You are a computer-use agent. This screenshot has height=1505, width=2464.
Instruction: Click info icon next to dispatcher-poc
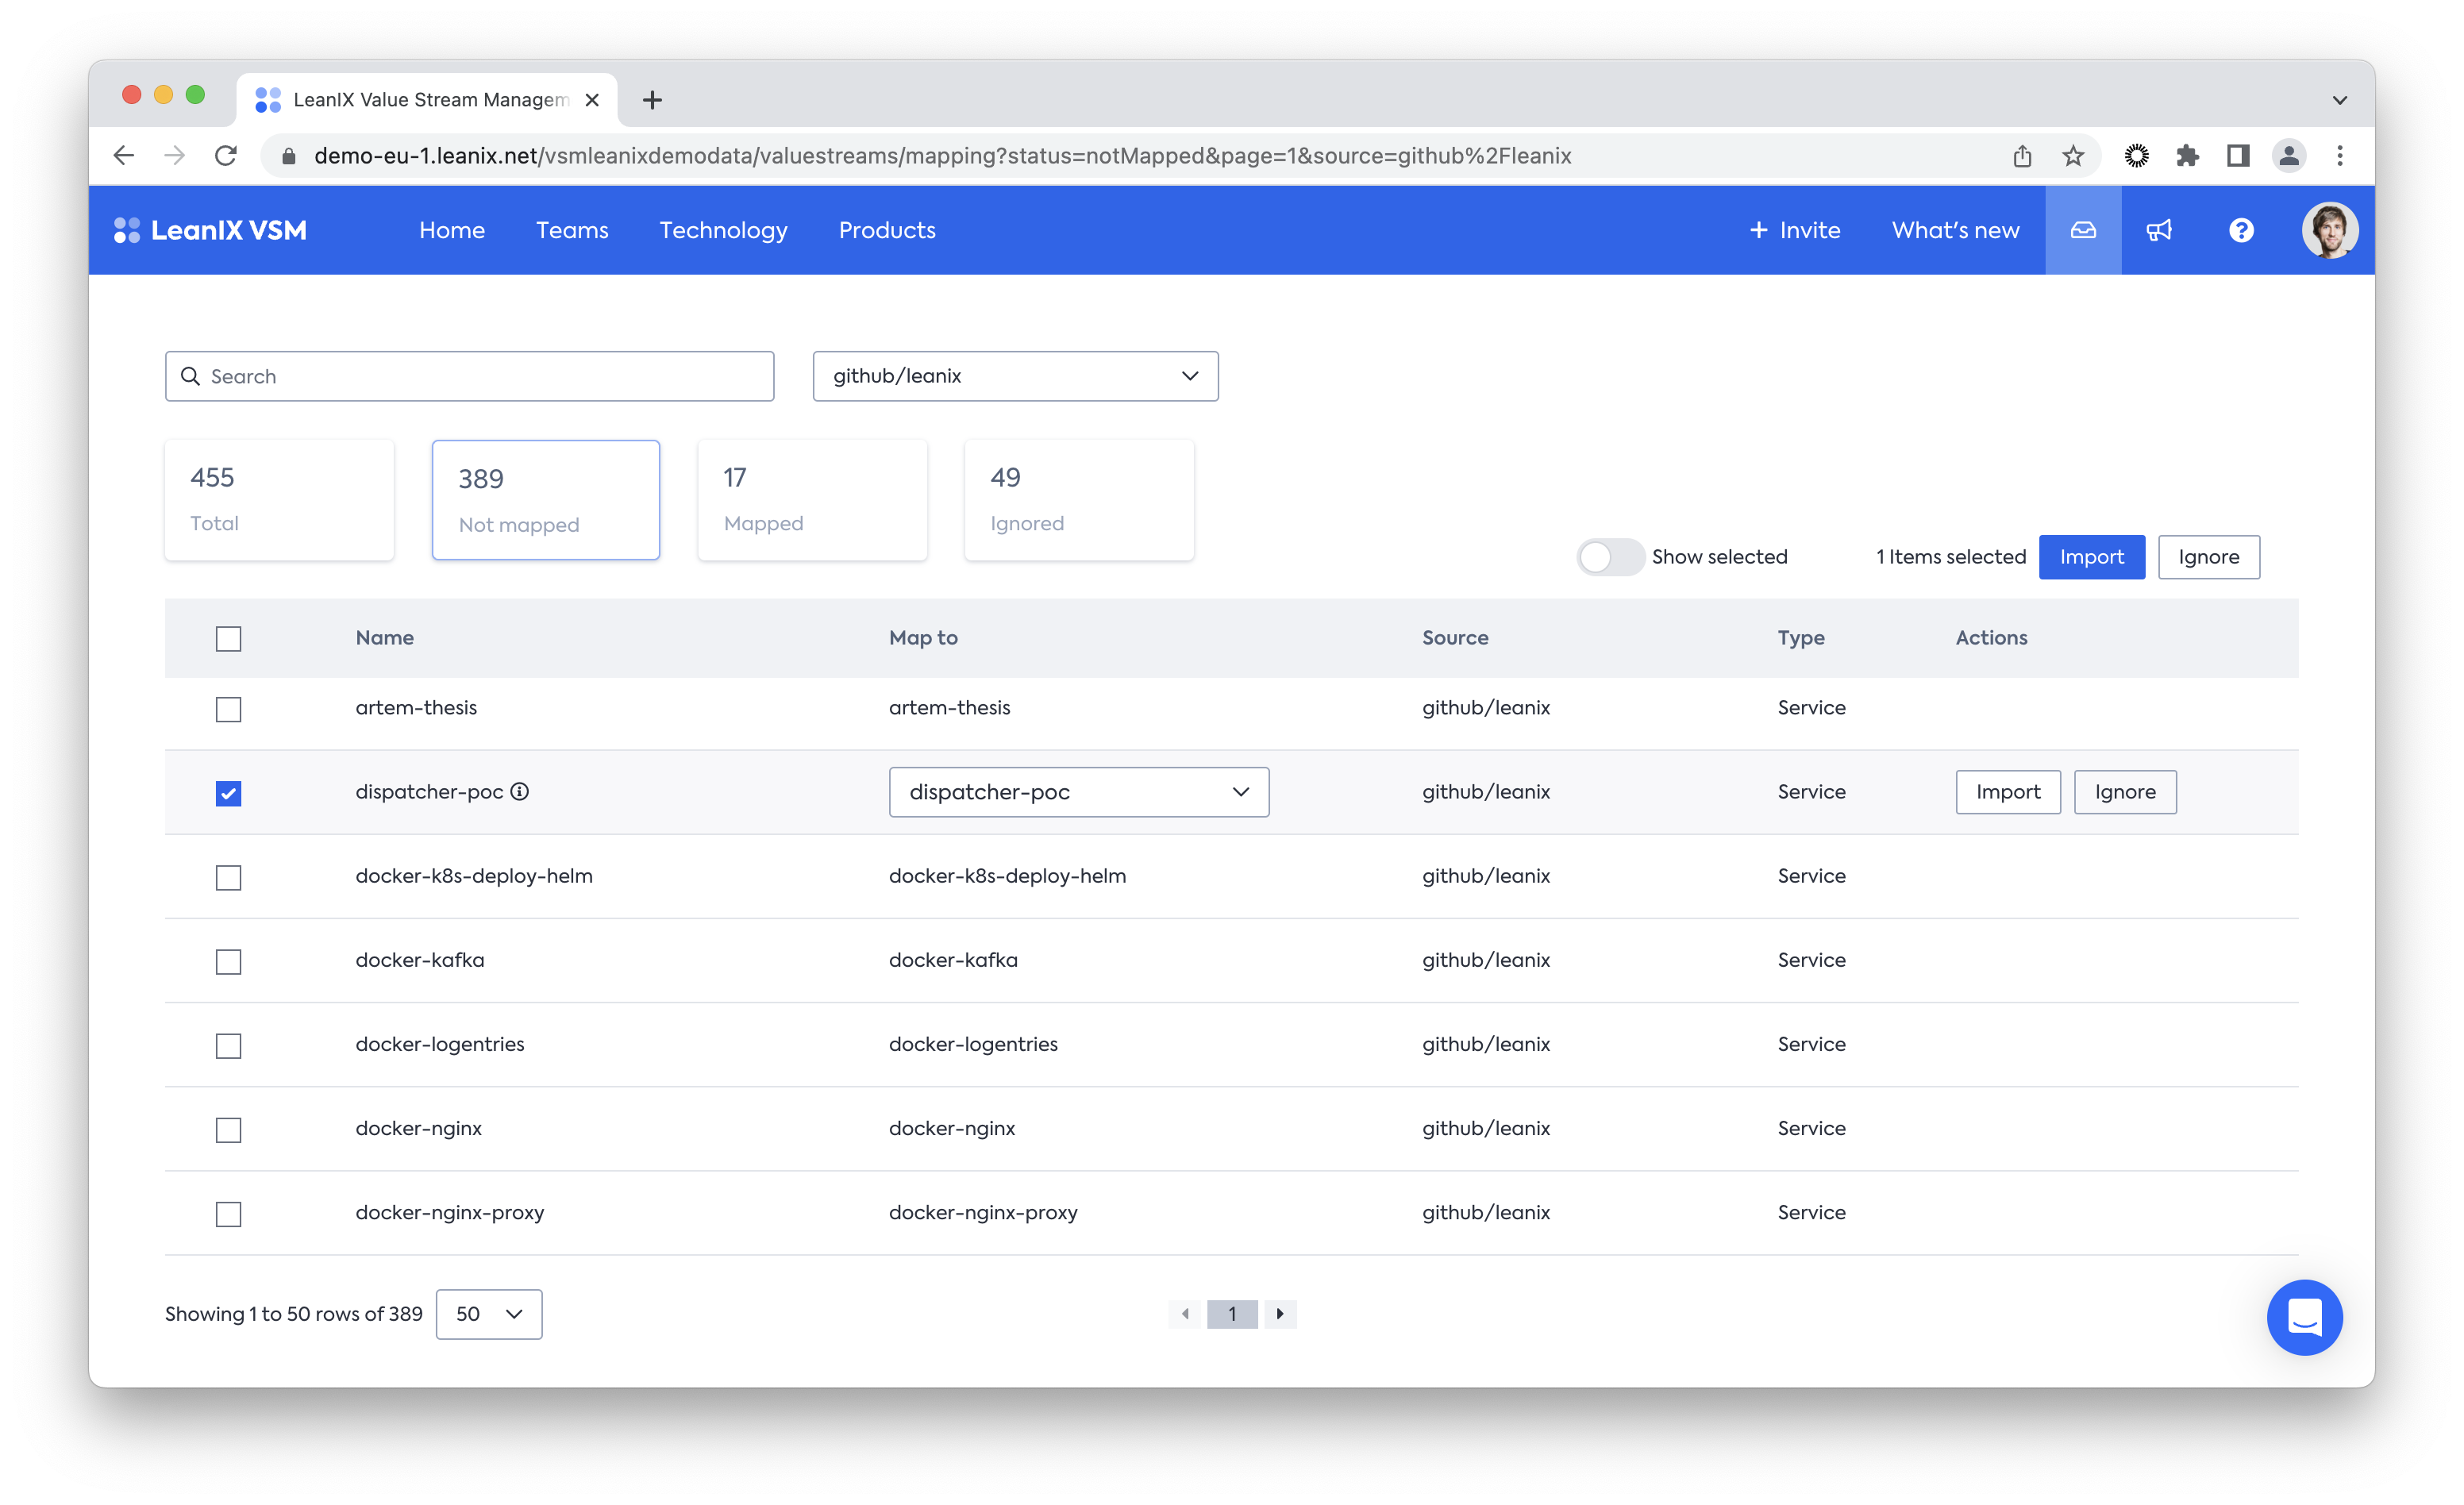click(520, 791)
